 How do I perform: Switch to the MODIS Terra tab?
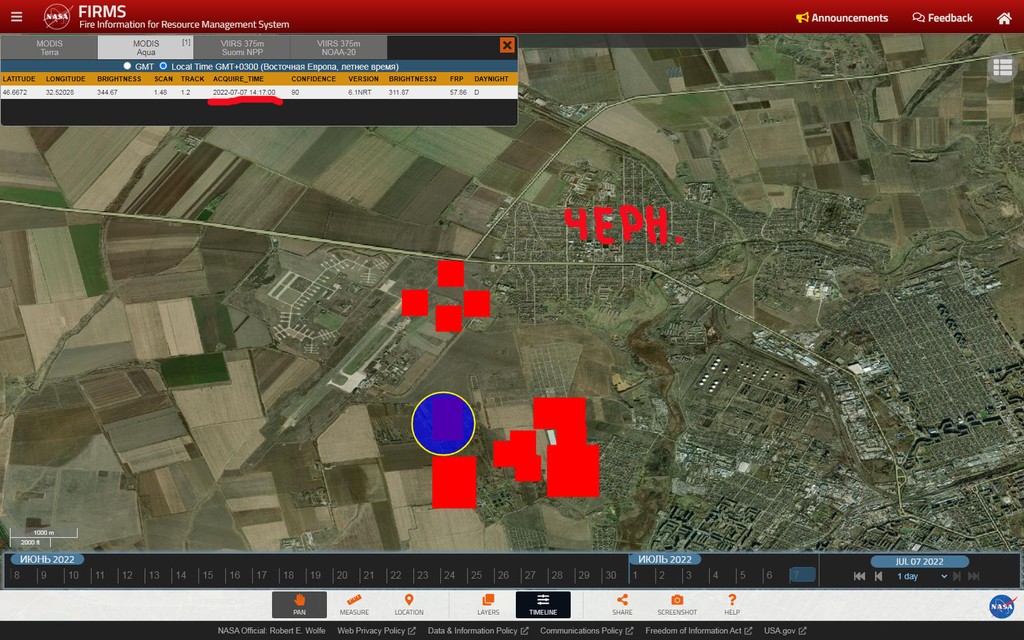(50, 48)
